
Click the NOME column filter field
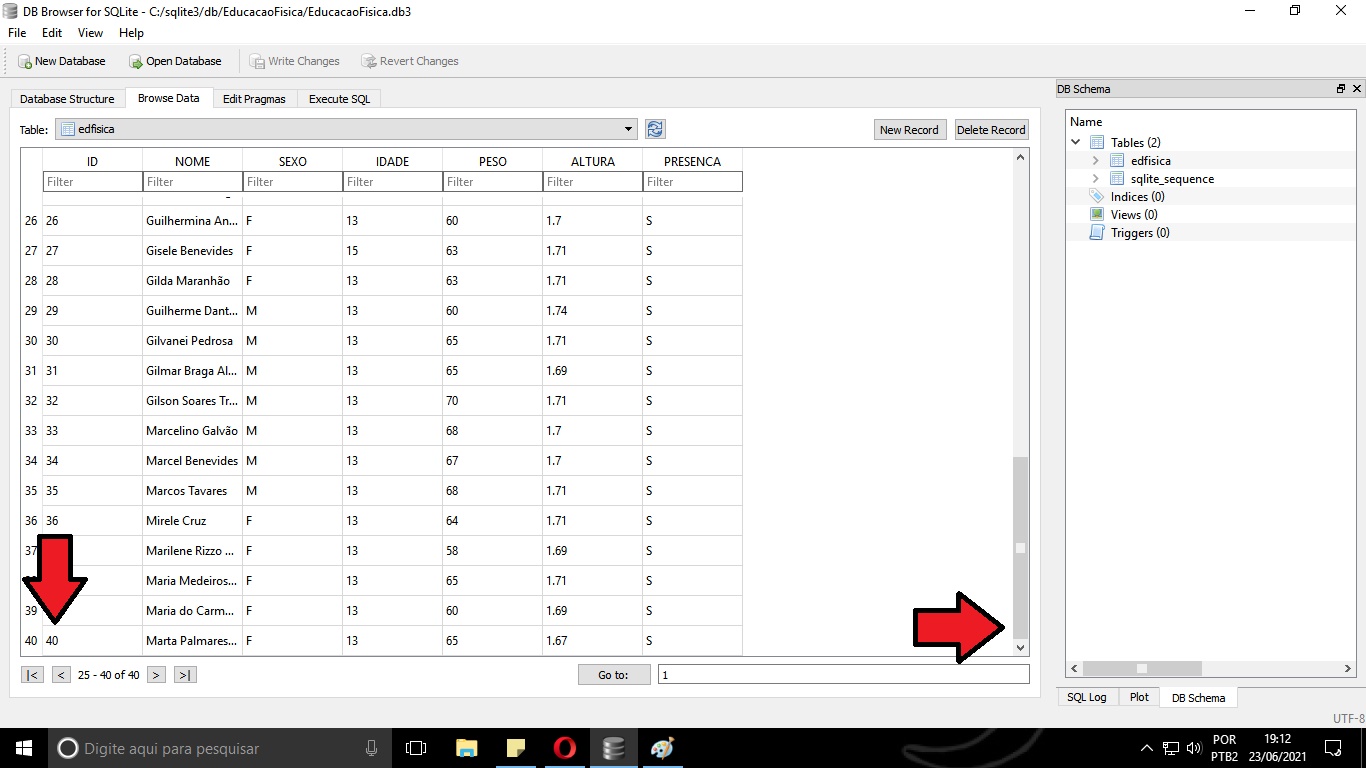point(192,181)
